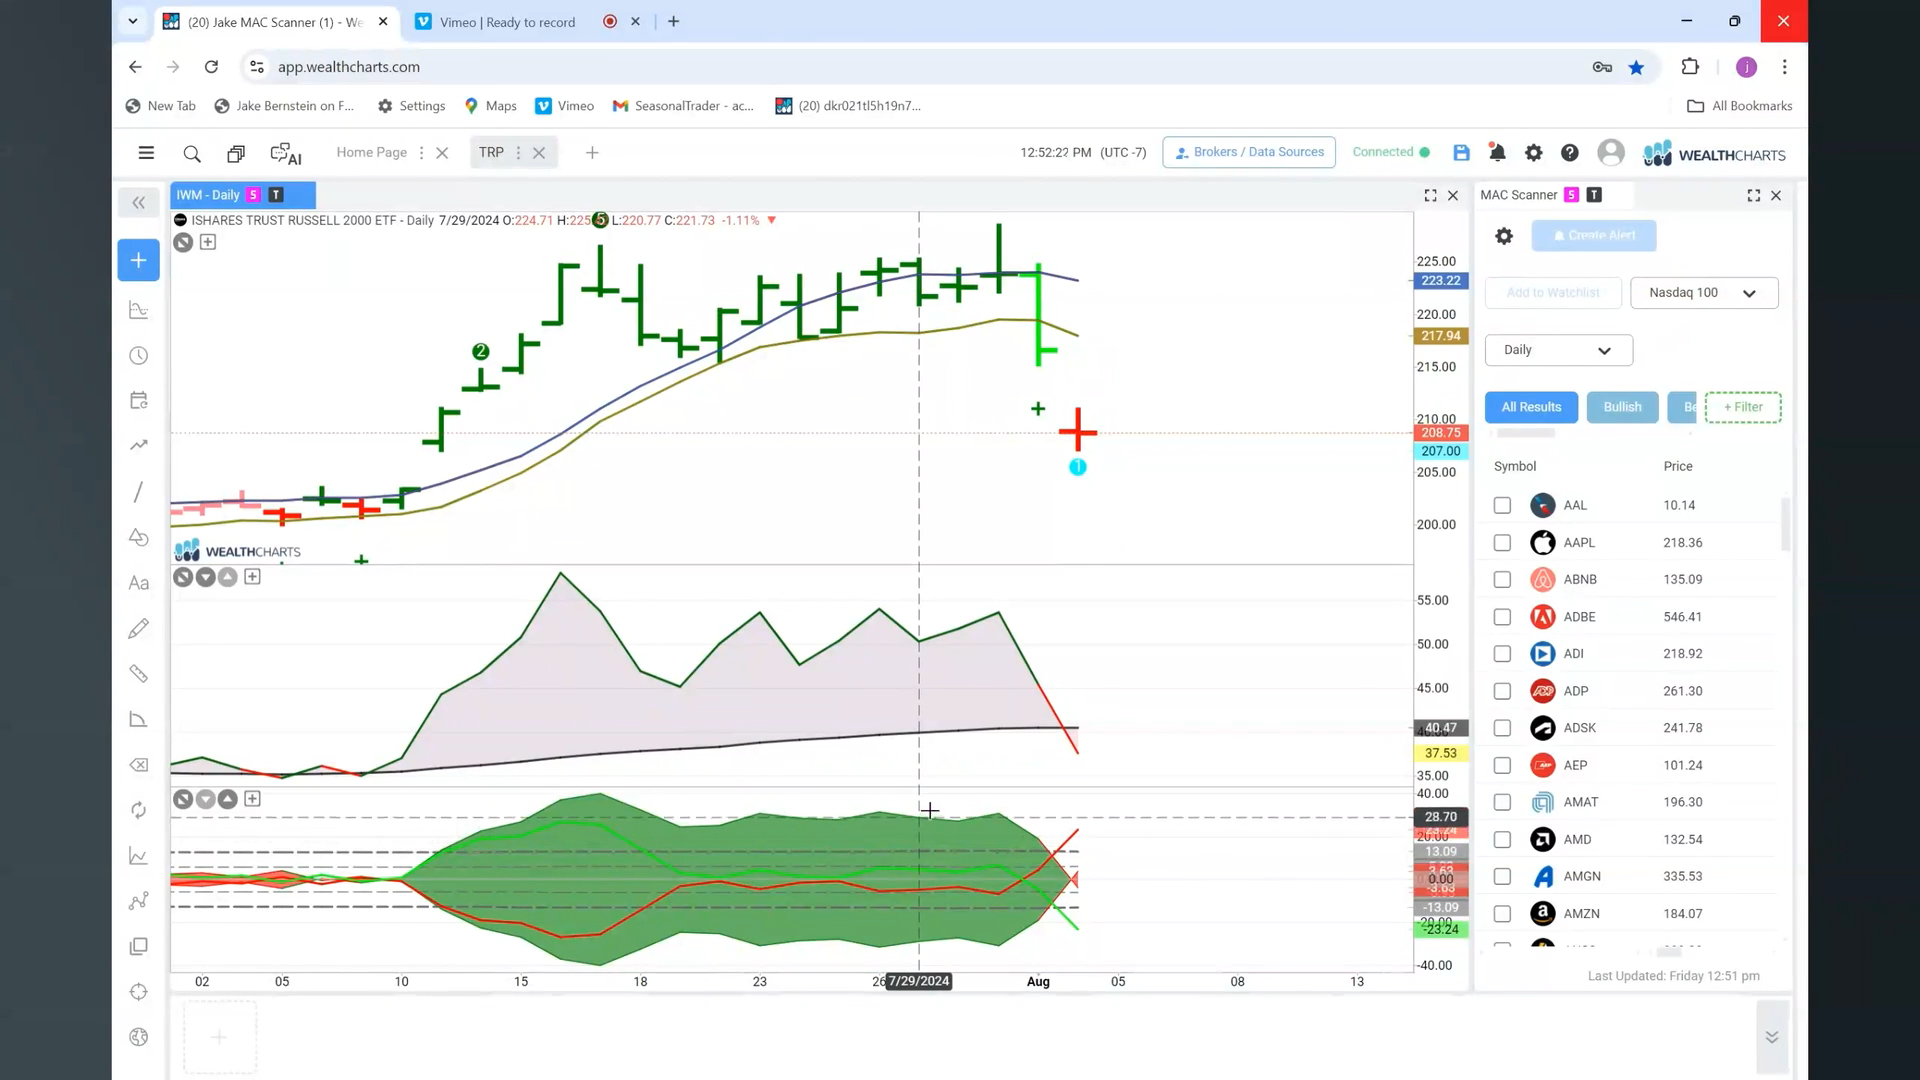1920x1080 pixels.
Task: Check the AAPL checkbox
Action: tap(1502, 543)
